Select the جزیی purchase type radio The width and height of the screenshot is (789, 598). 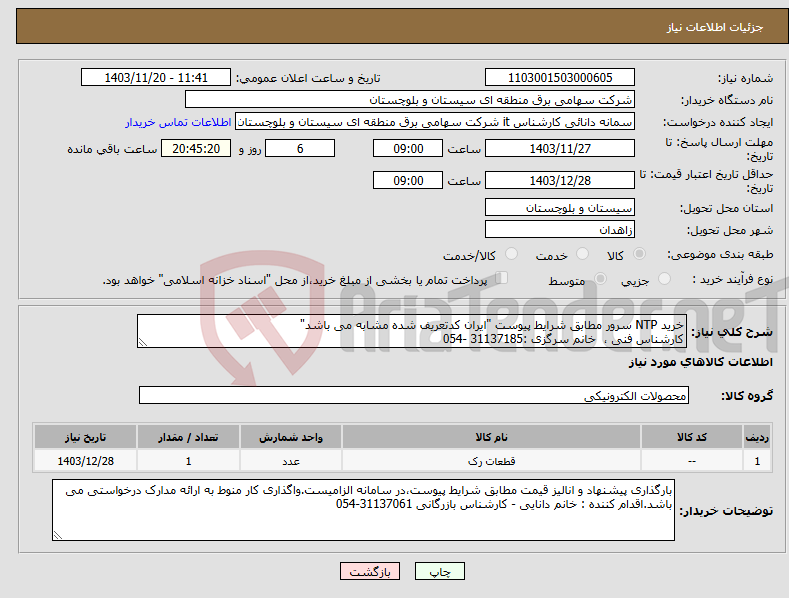point(664,279)
